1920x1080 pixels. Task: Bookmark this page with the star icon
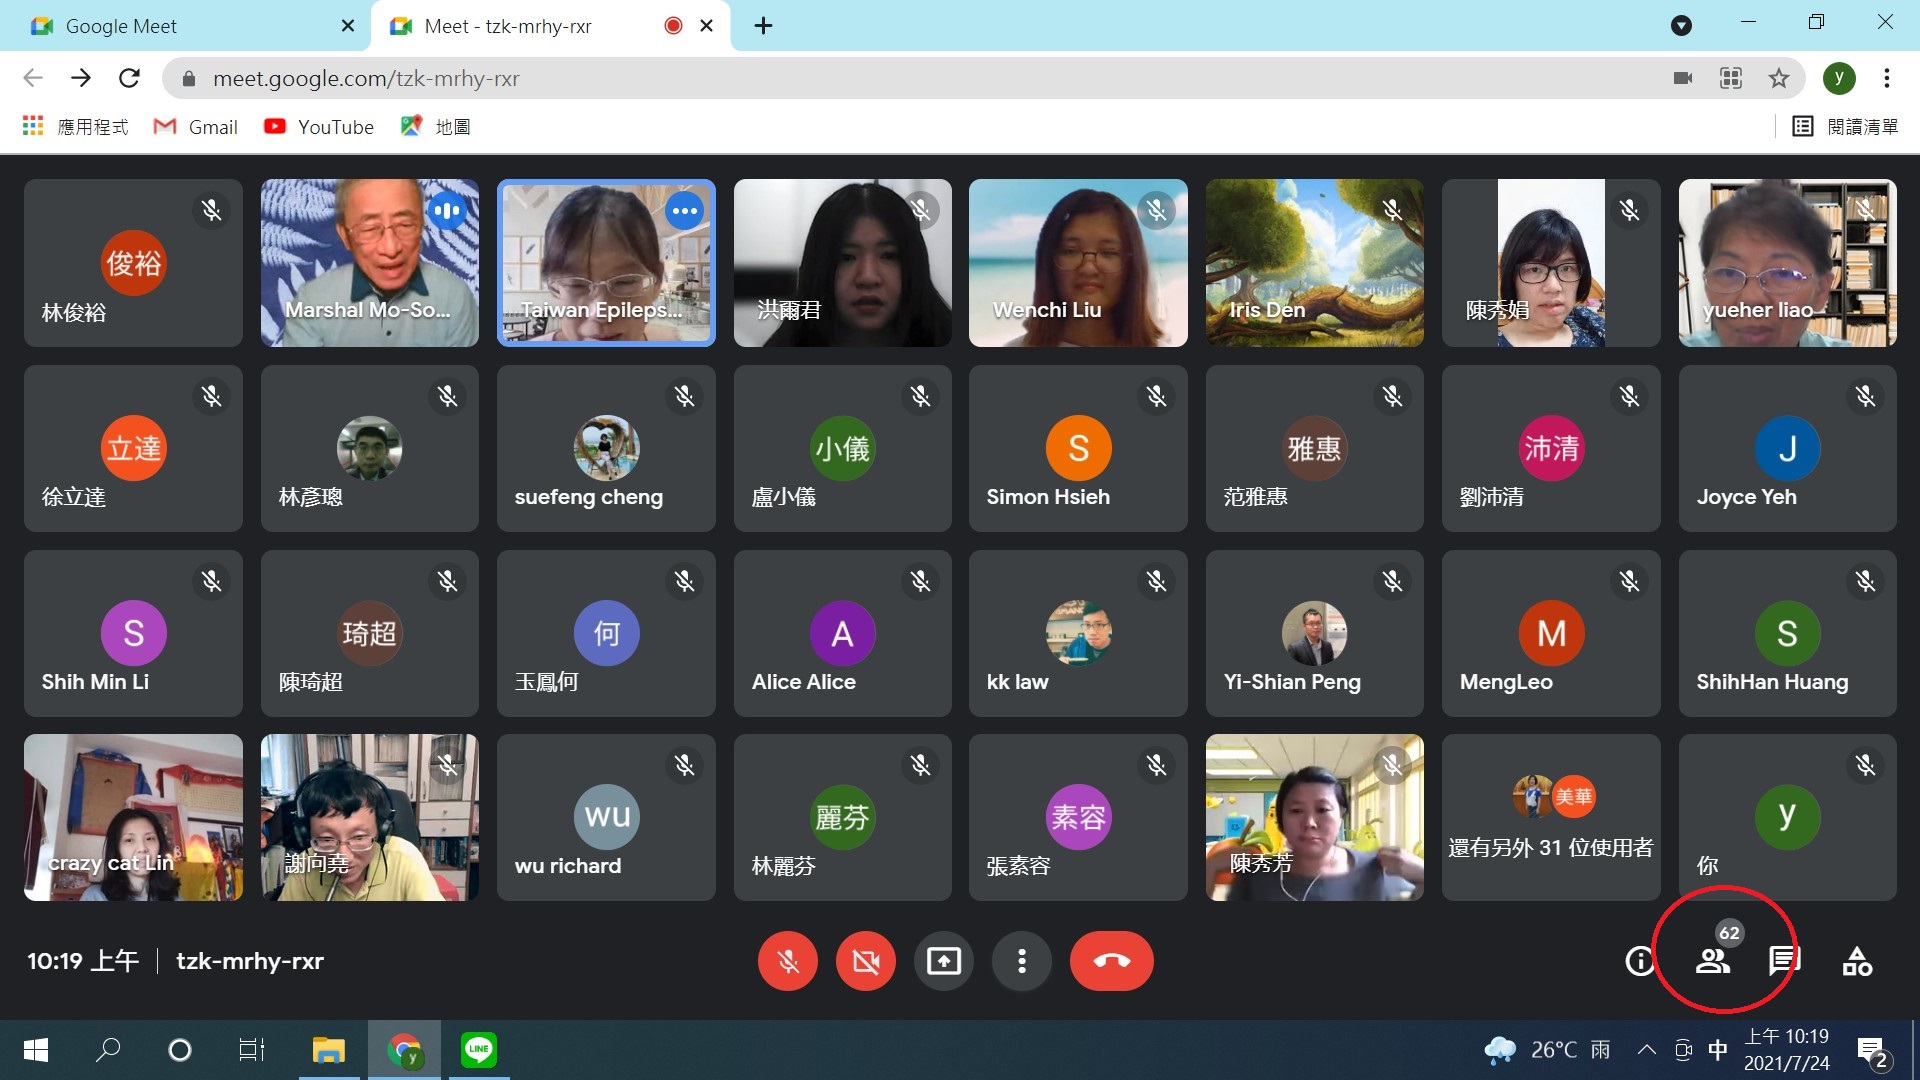[1779, 78]
